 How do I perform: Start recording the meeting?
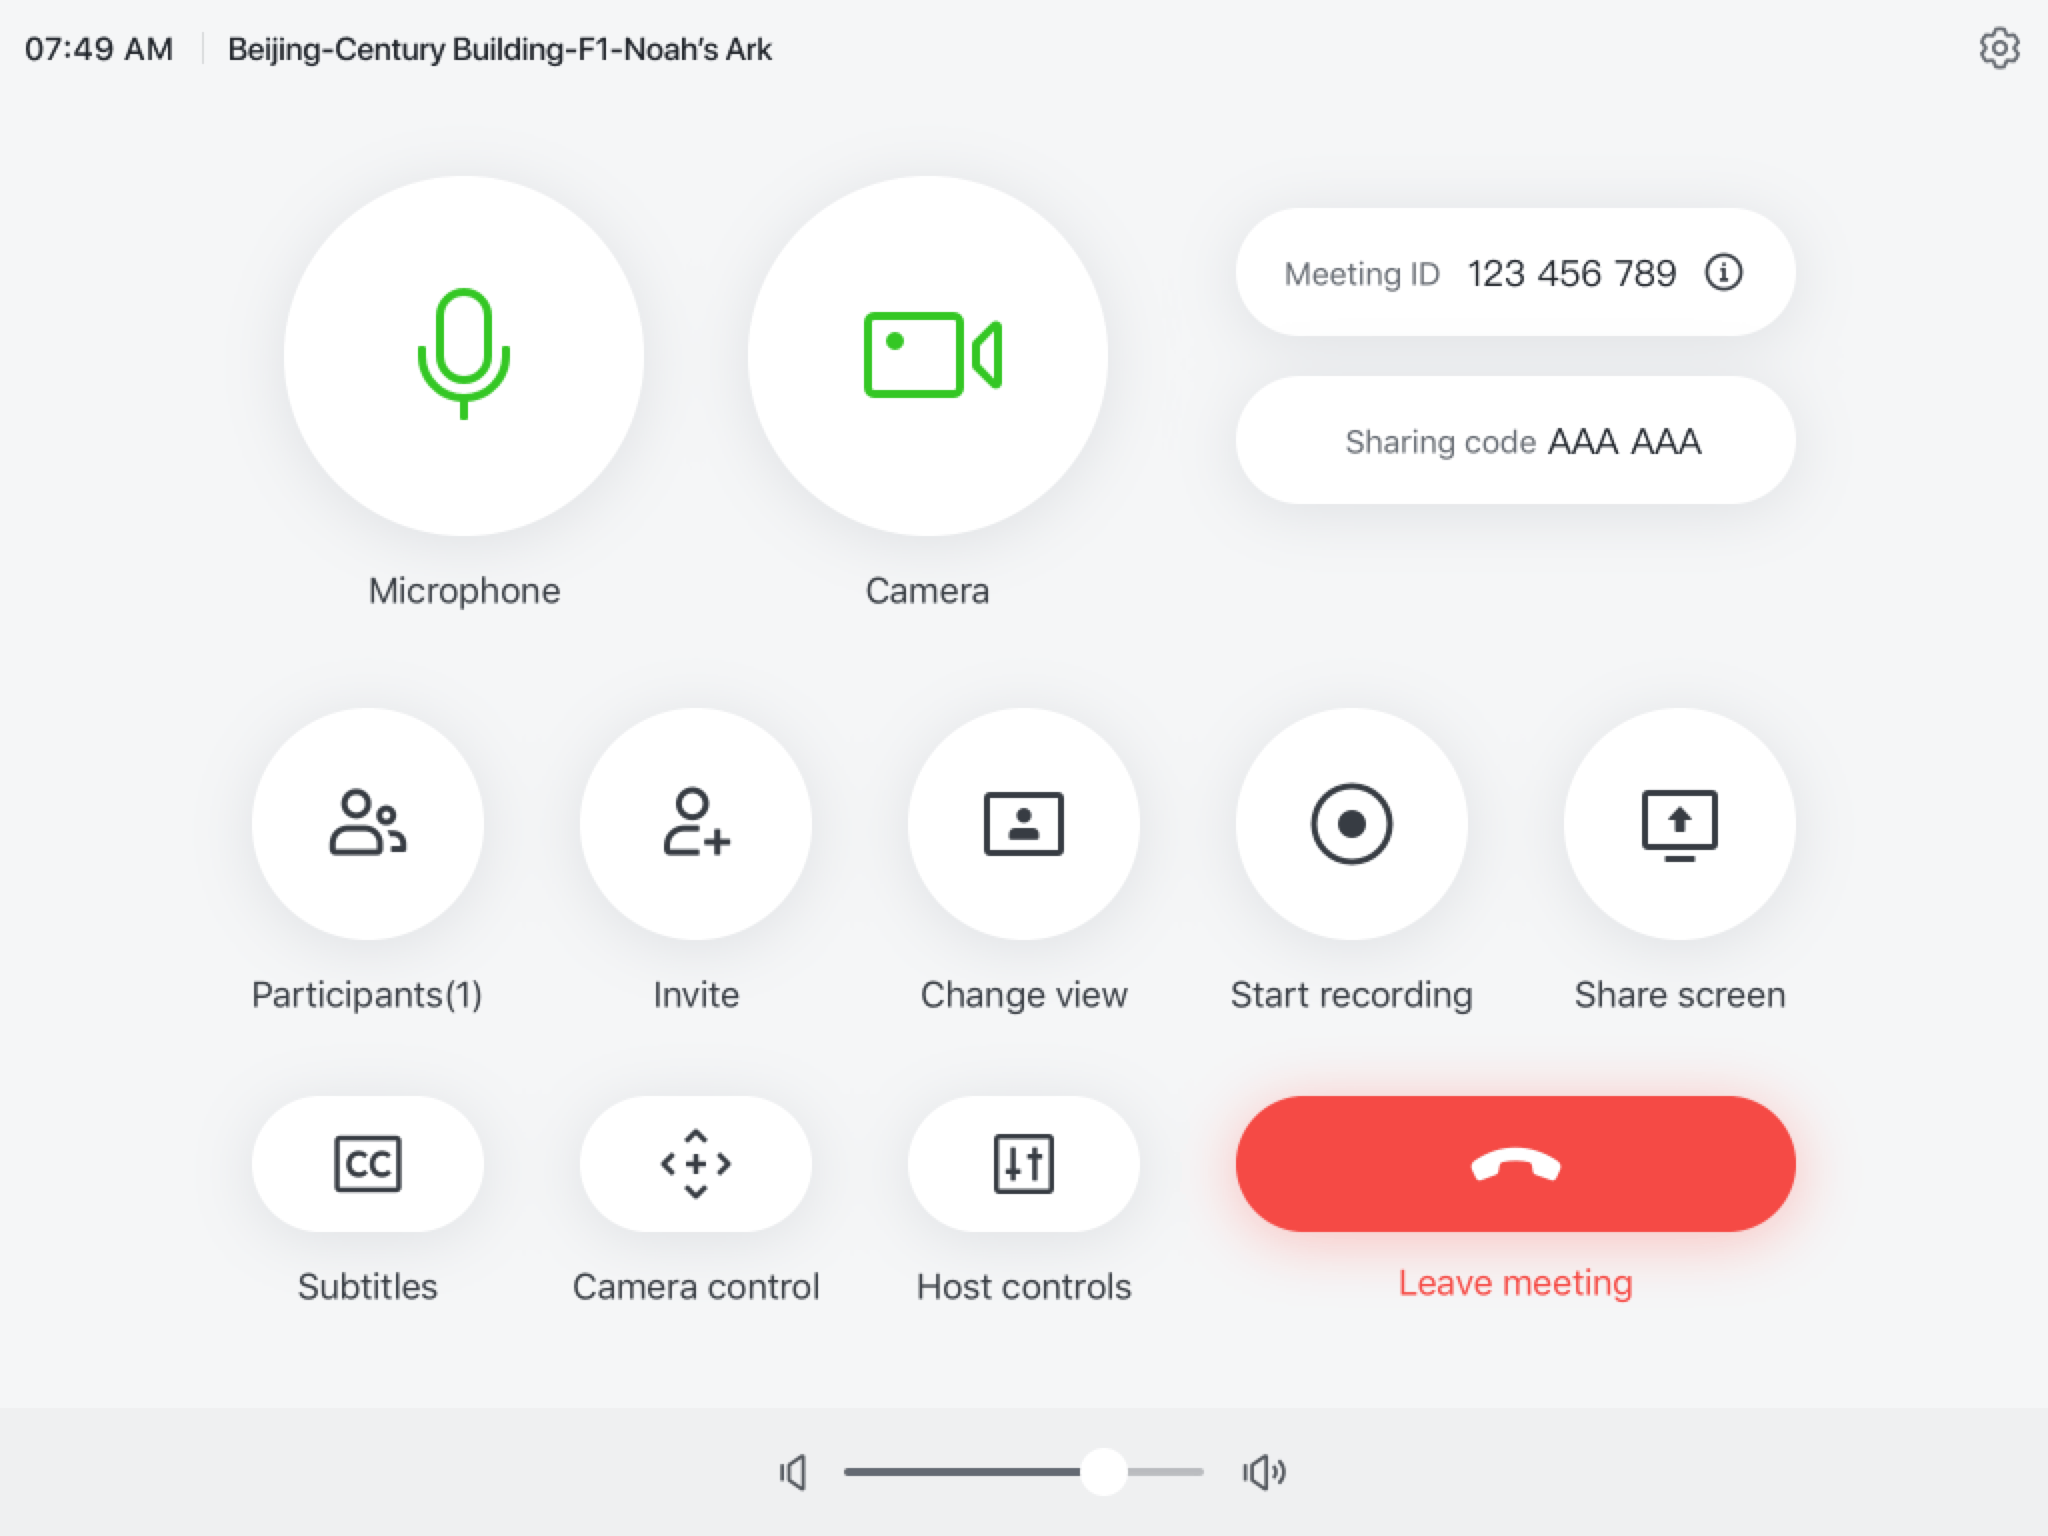click(1350, 824)
